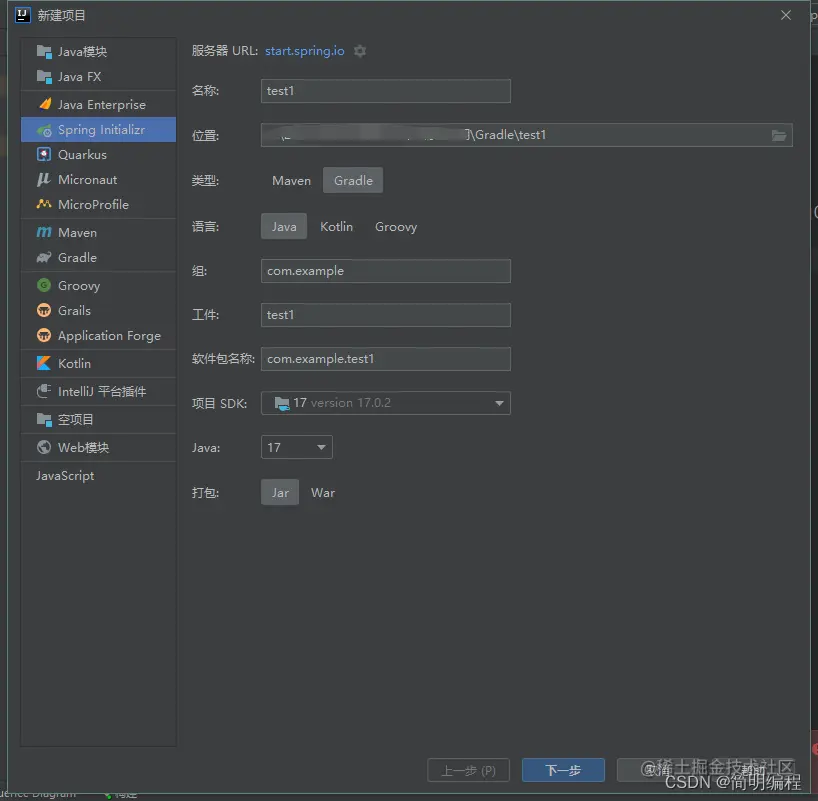Click the green Groovy icon
This screenshot has height=801, width=818.
tap(44, 285)
